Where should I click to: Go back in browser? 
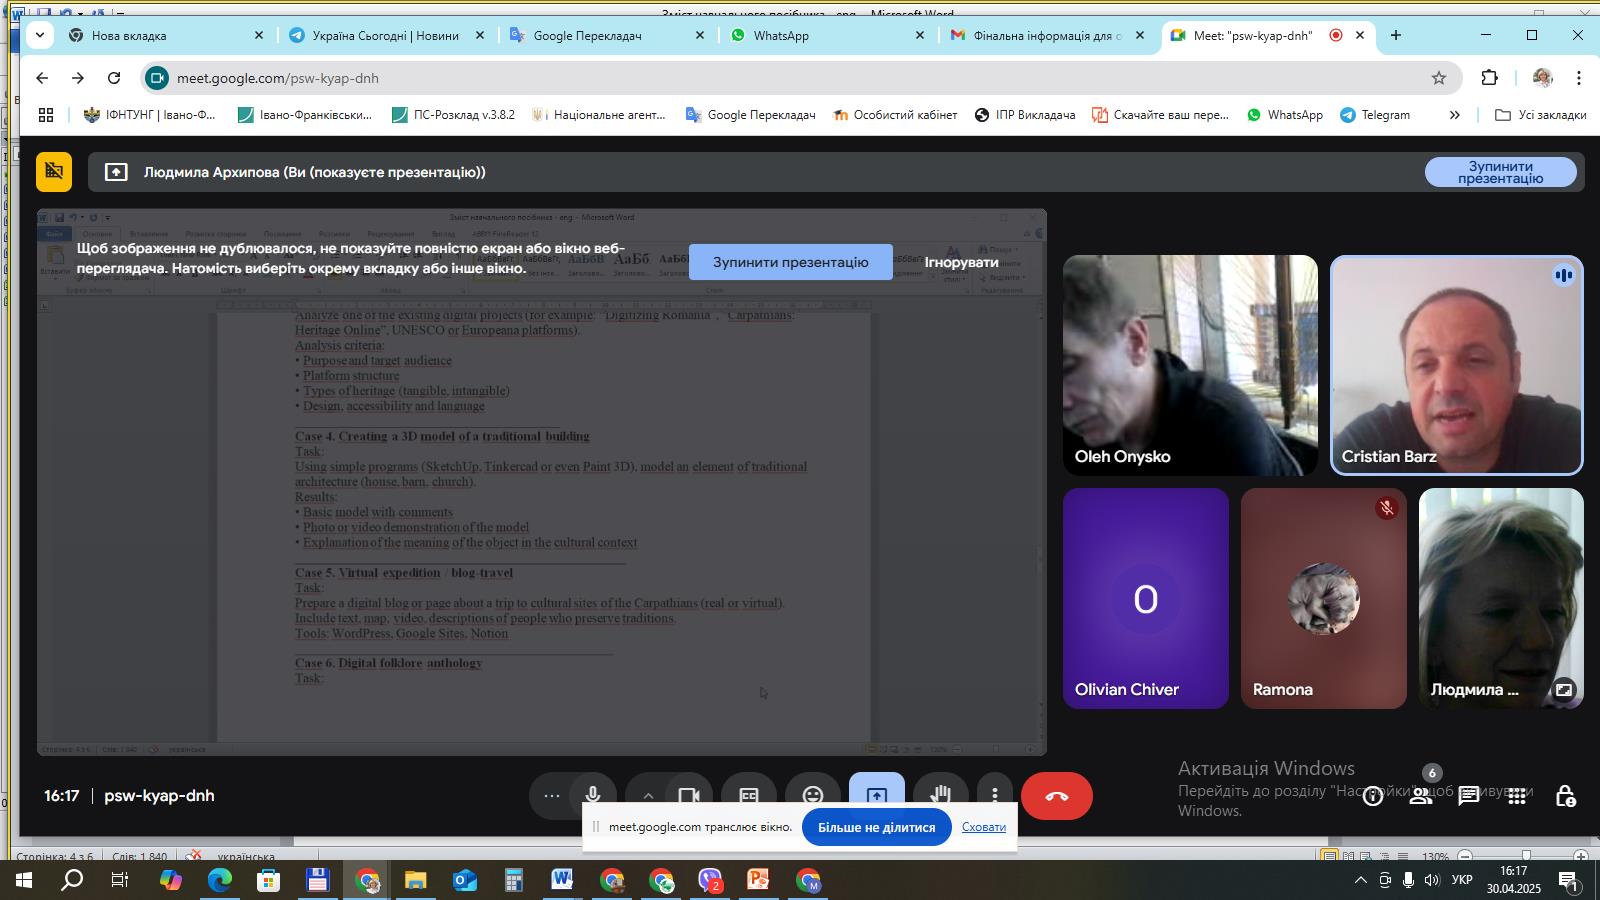[x=42, y=78]
